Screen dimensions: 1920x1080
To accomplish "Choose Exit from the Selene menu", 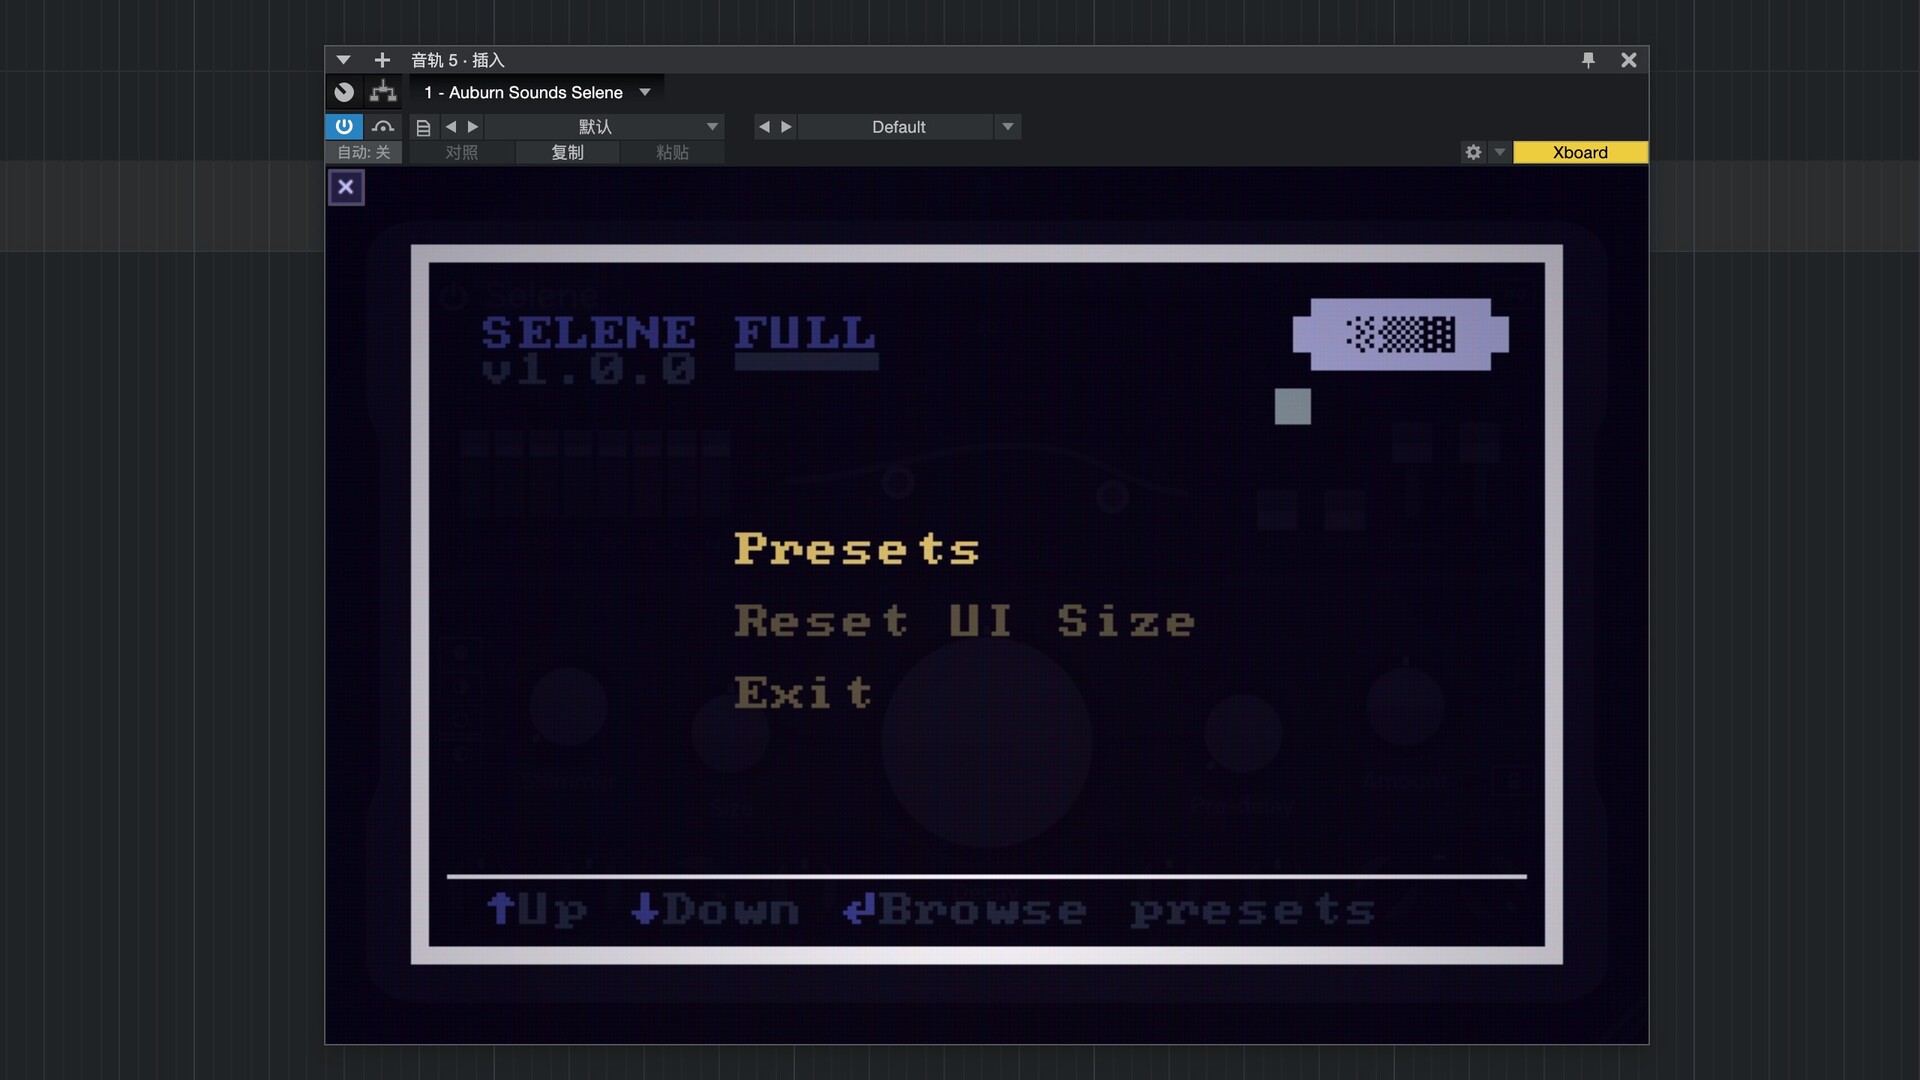I will point(802,693).
